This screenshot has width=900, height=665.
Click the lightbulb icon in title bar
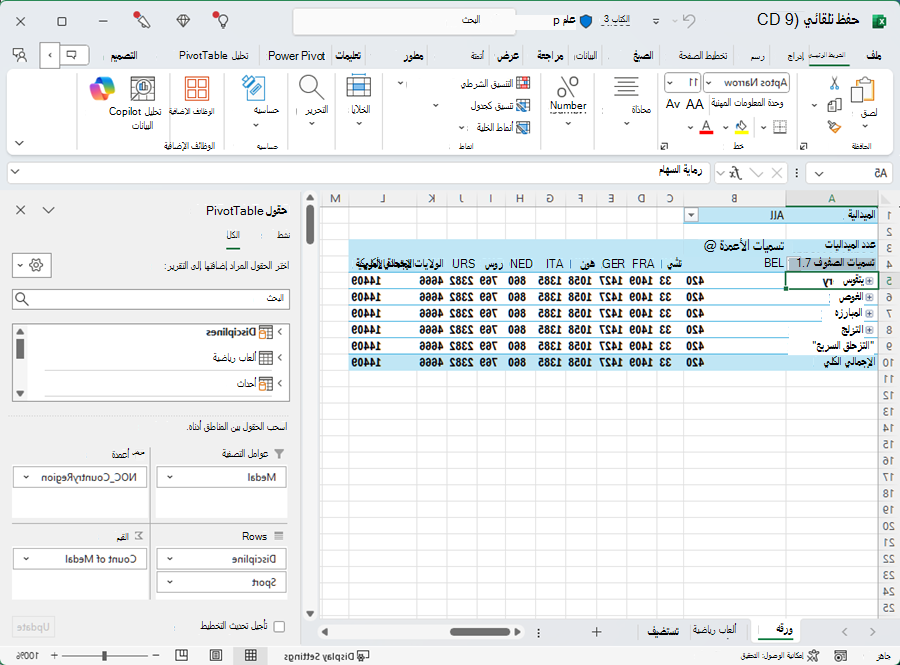click(x=221, y=20)
